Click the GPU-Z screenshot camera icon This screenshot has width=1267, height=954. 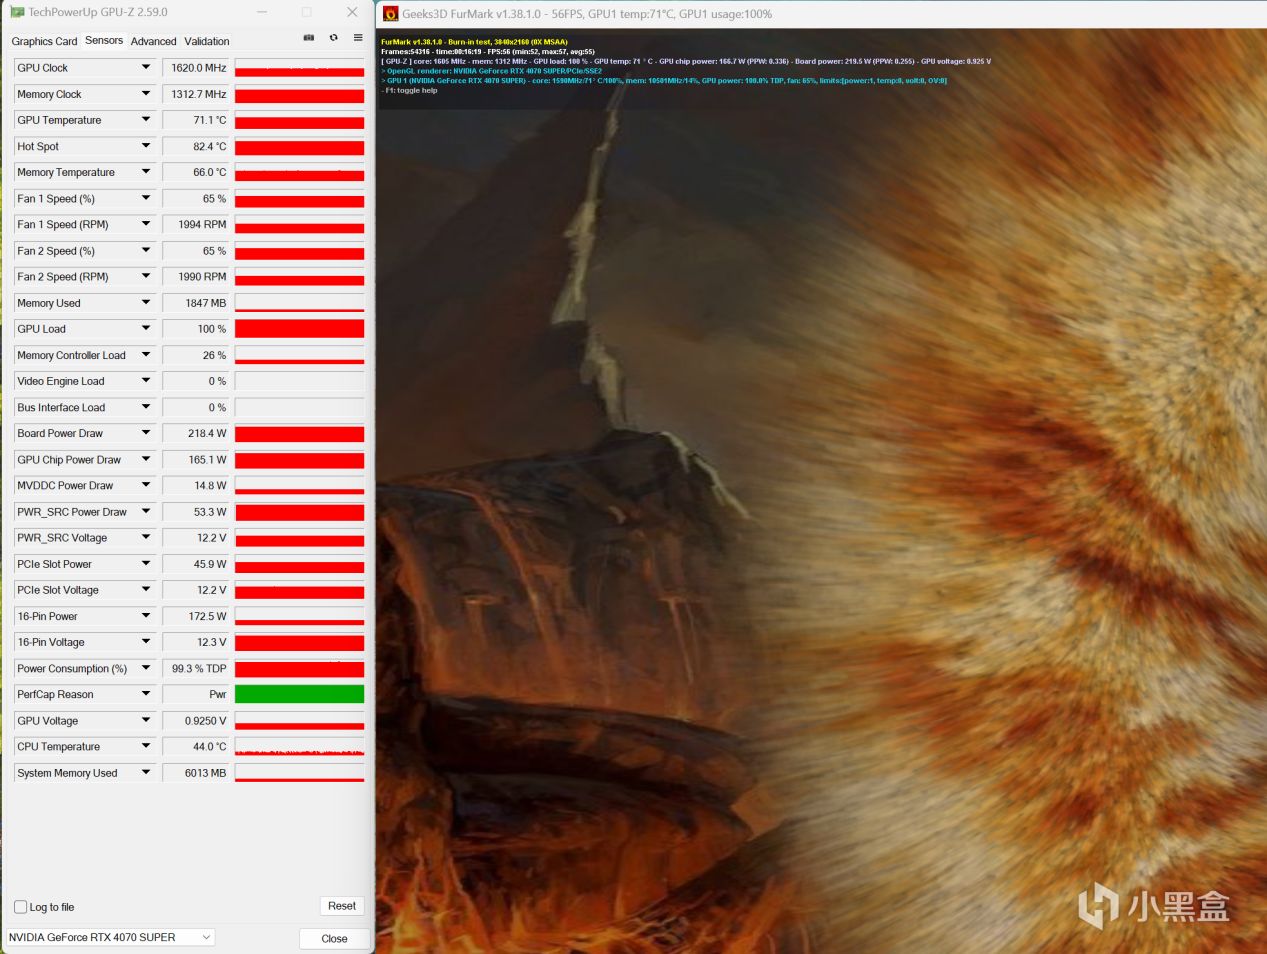pos(309,38)
